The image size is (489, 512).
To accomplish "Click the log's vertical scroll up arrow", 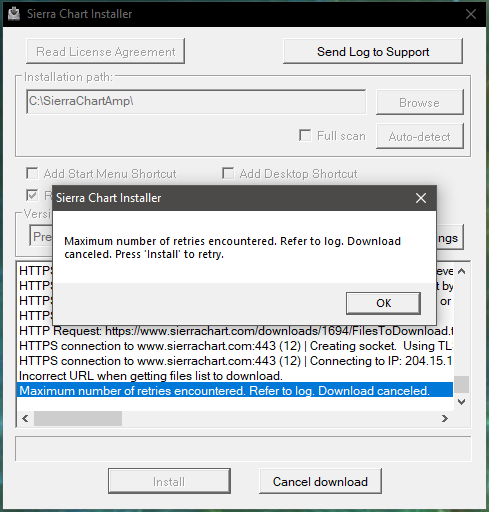I will 462,271.
